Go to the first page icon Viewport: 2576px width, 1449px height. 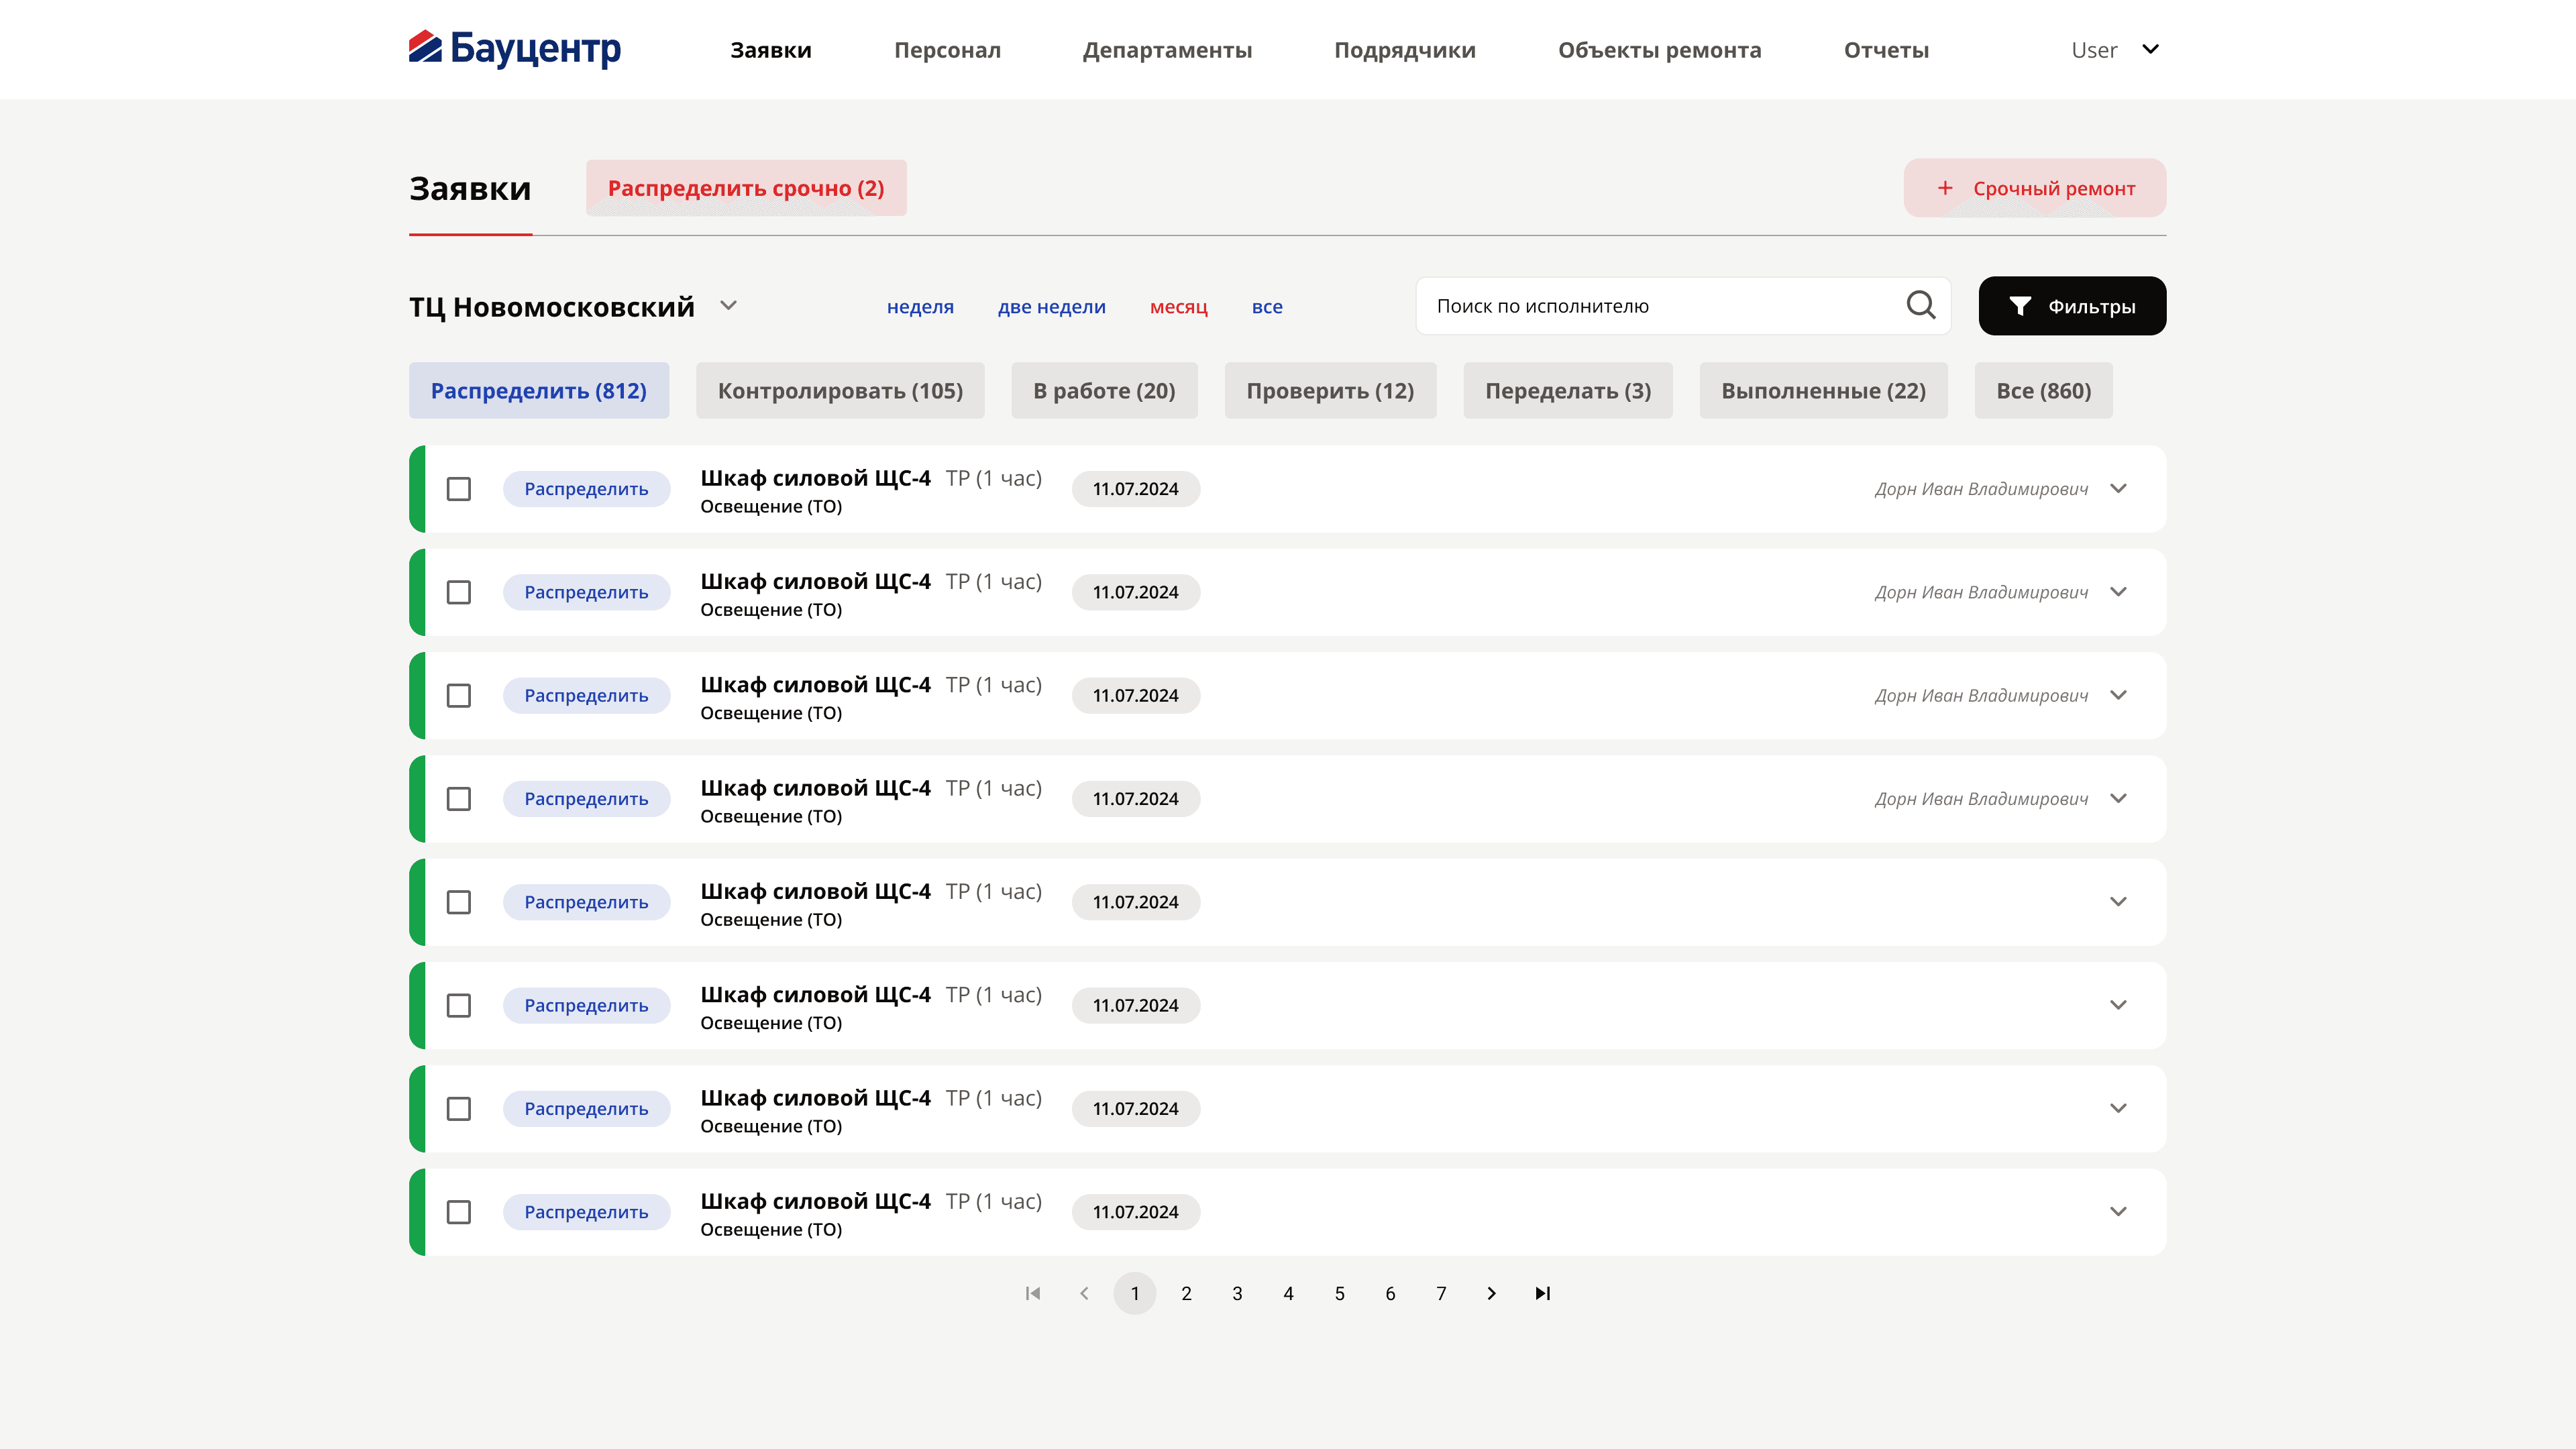pyautogui.click(x=1033, y=1293)
